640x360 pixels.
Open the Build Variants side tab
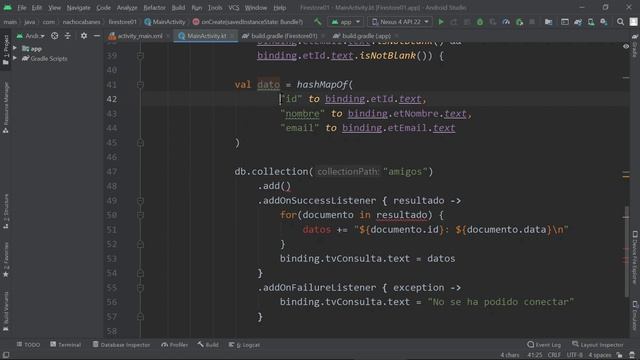point(6,311)
